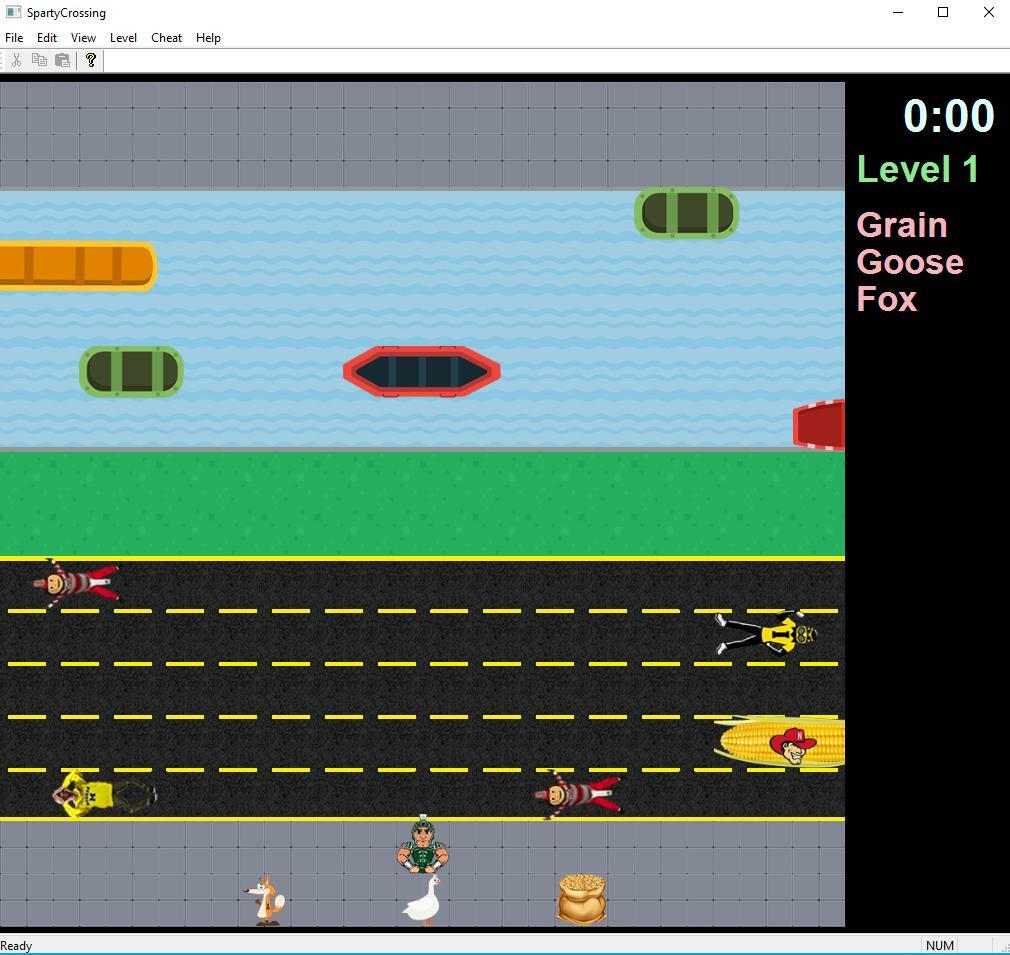Click the Goose label in the side panel
Viewport: 1010px width, 955px height.
(910, 262)
